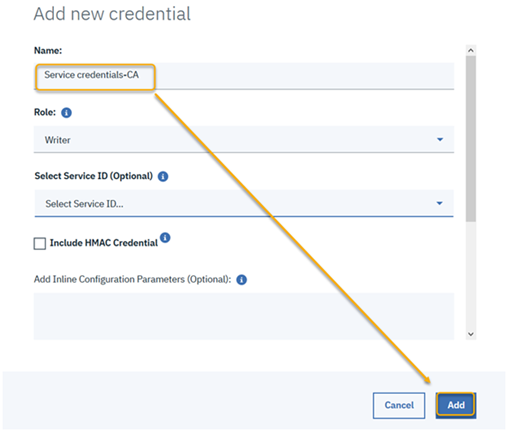
Task: Click the Name field with Service credentials-CA
Action: click(x=244, y=76)
